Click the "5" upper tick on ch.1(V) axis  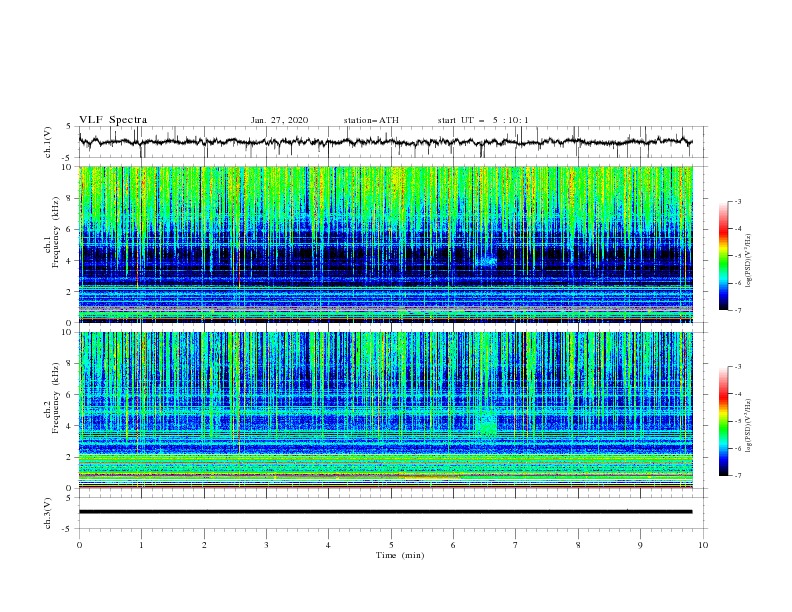pyautogui.click(x=69, y=126)
